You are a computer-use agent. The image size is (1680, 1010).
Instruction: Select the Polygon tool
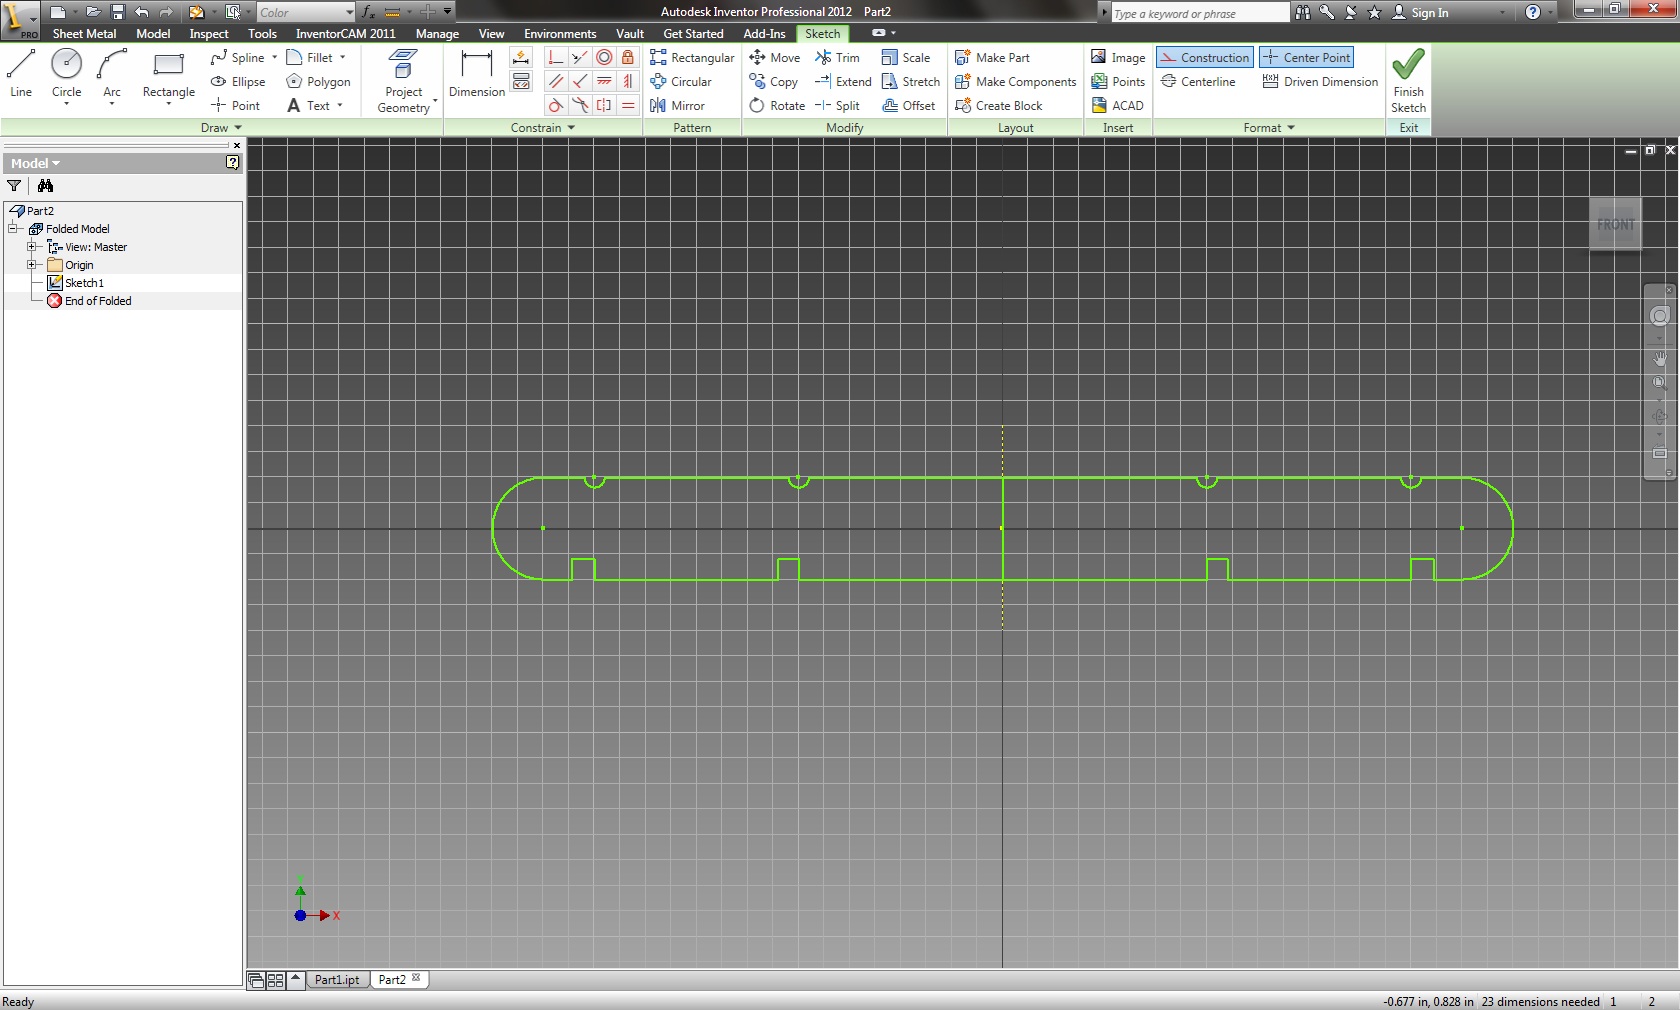[318, 82]
